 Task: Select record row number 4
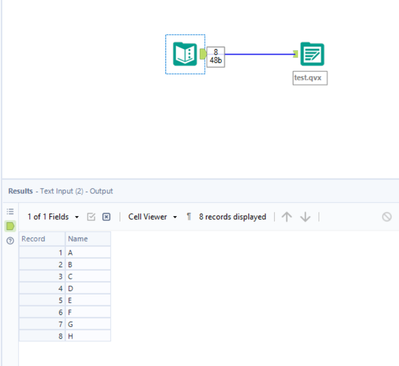click(42, 288)
